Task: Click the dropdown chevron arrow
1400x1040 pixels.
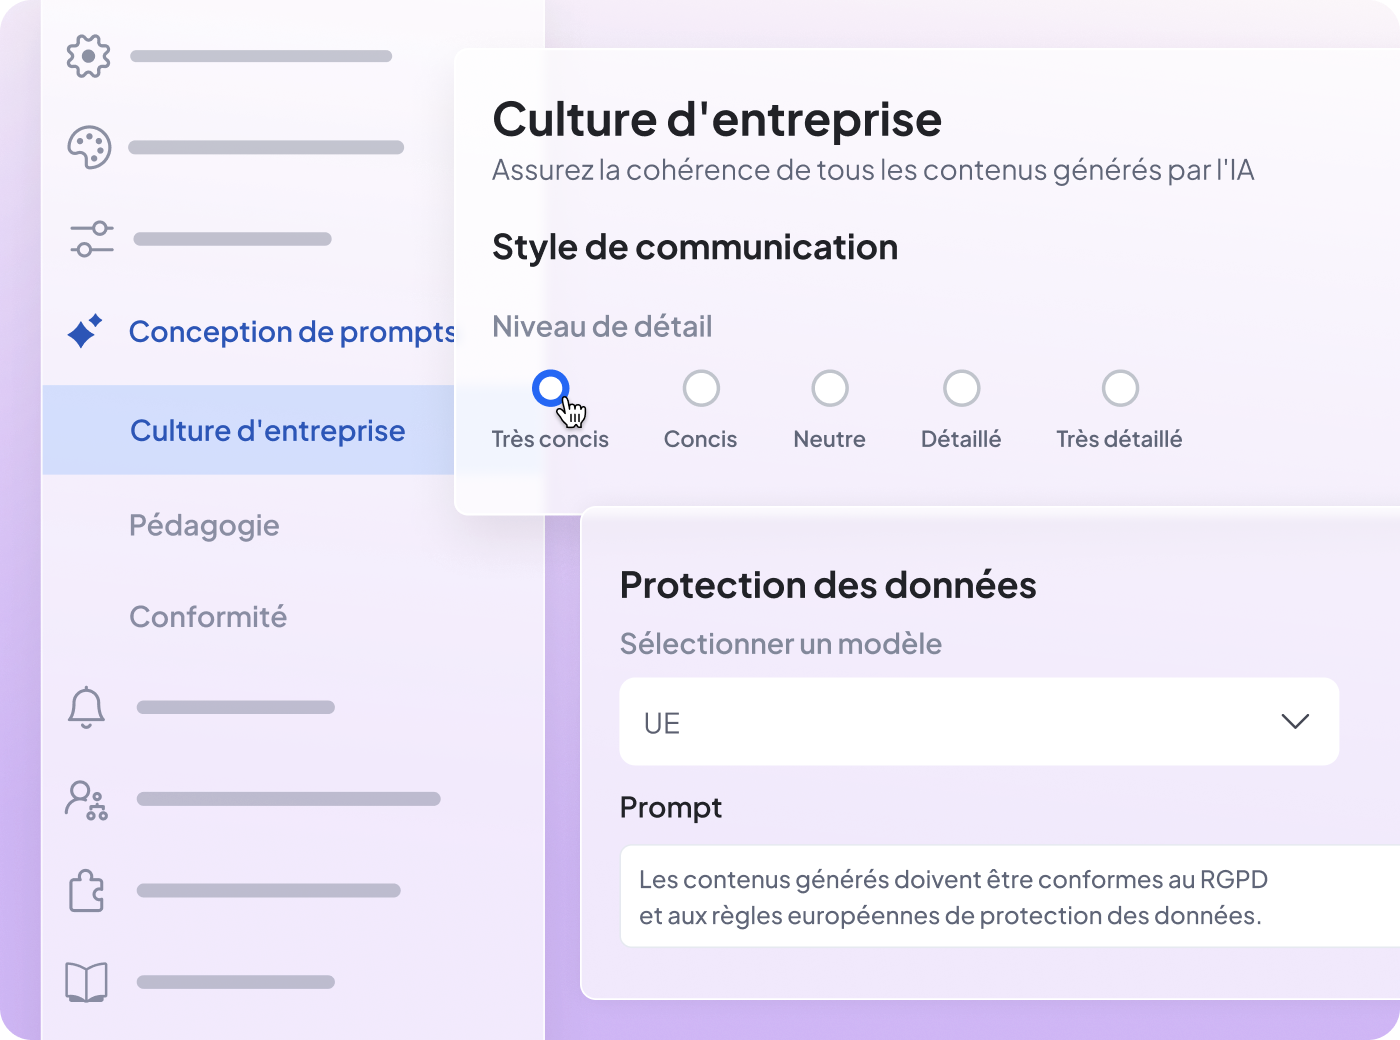Action: tap(1295, 722)
